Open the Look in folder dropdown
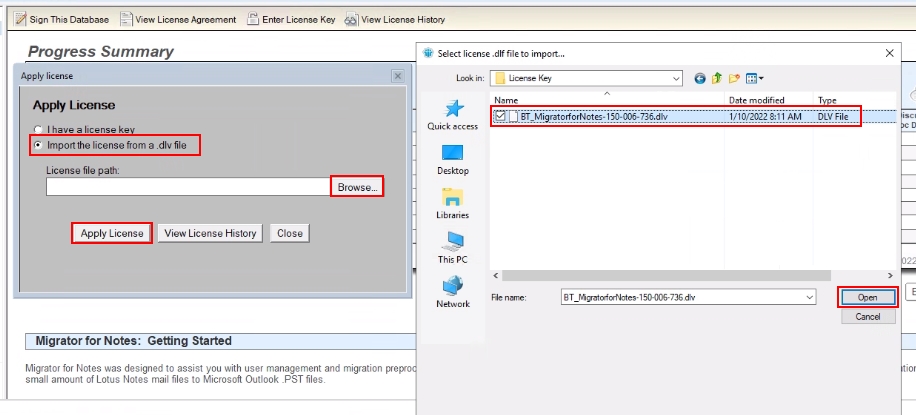 (x=676, y=78)
